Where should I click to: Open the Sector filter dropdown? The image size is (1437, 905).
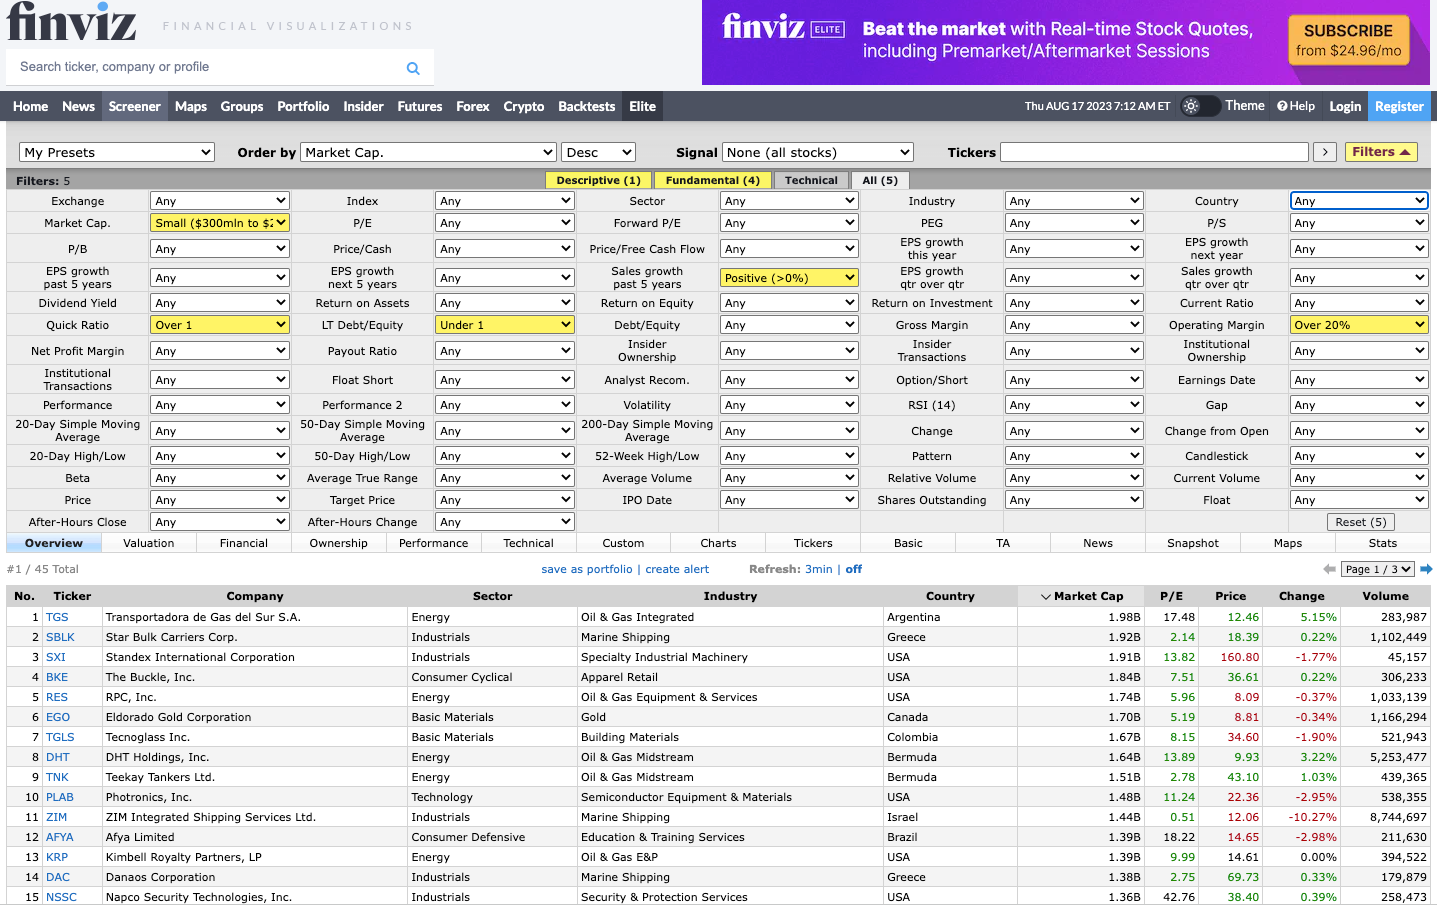[x=789, y=201]
